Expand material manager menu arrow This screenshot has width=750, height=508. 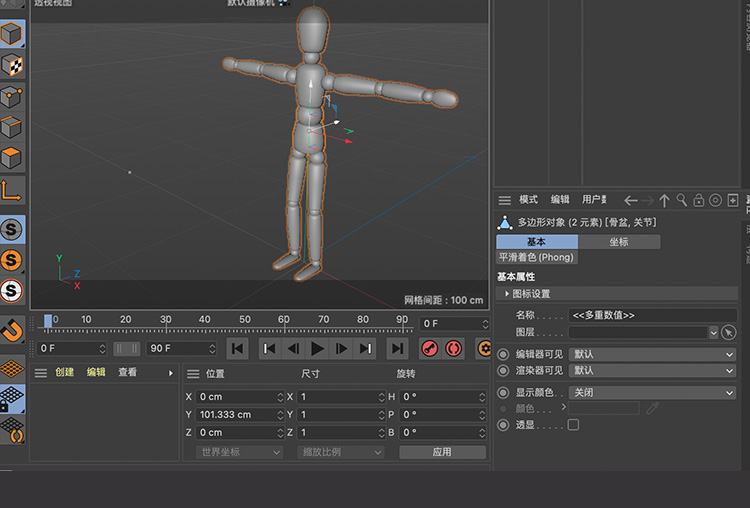171,373
